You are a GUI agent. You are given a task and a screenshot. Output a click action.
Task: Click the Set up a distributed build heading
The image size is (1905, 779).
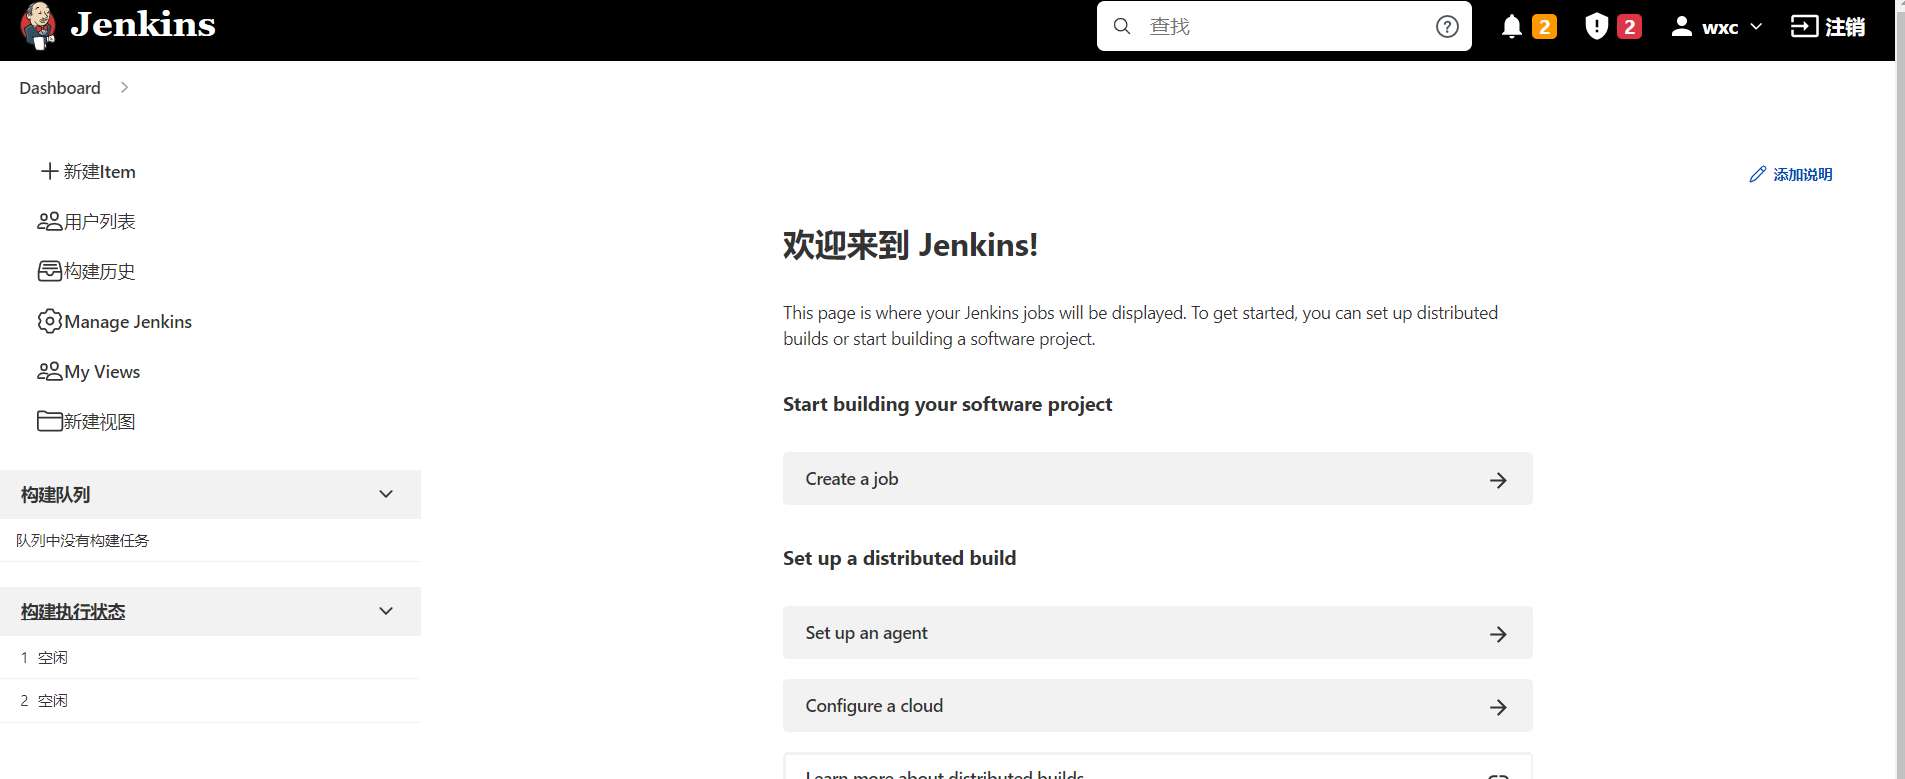[x=900, y=558]
